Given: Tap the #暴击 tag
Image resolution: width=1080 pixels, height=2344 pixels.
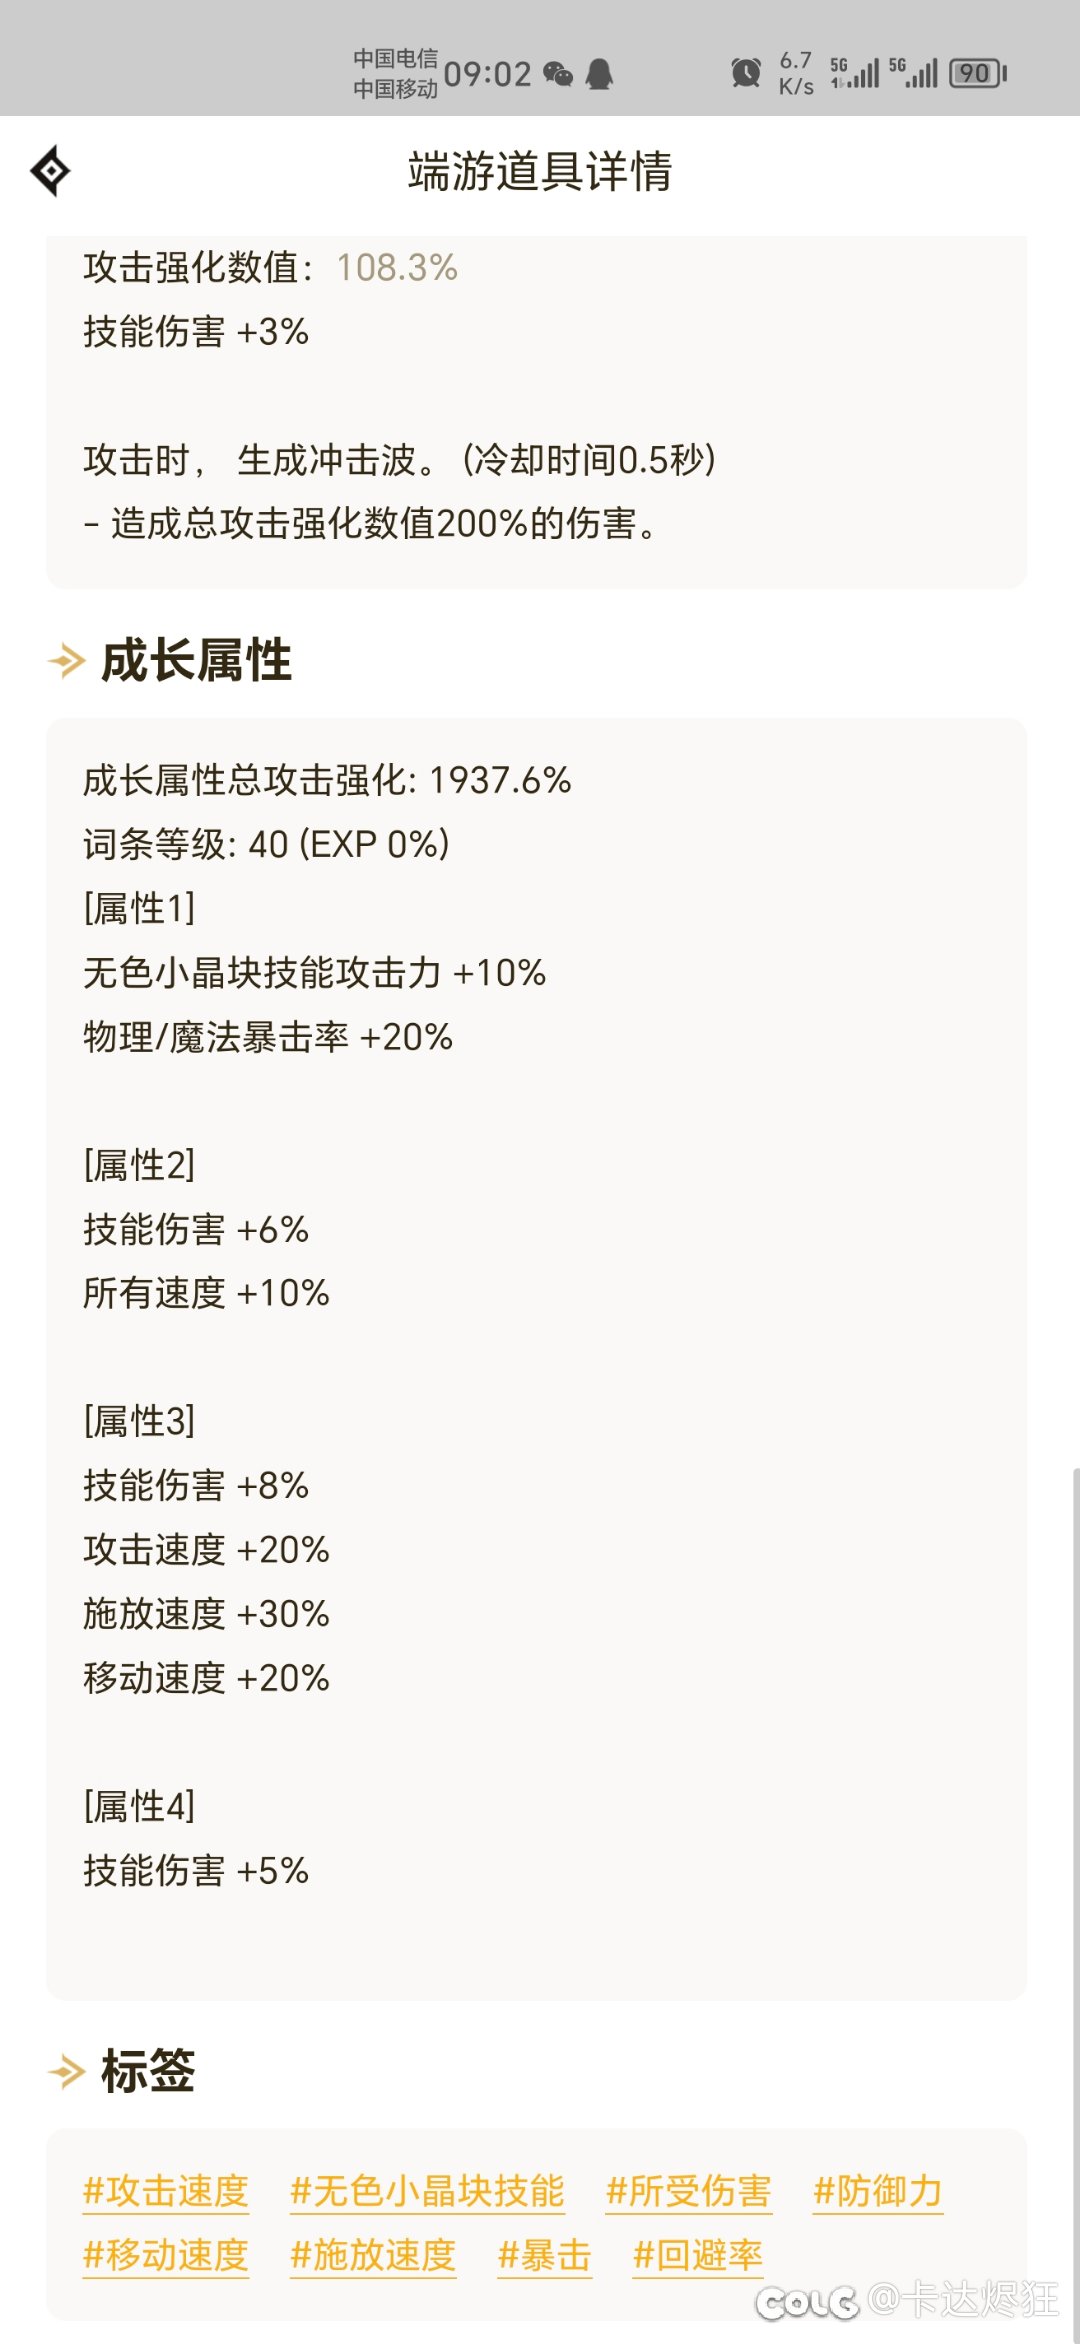Looking at the screenshot, I should tap(545, 2255).
